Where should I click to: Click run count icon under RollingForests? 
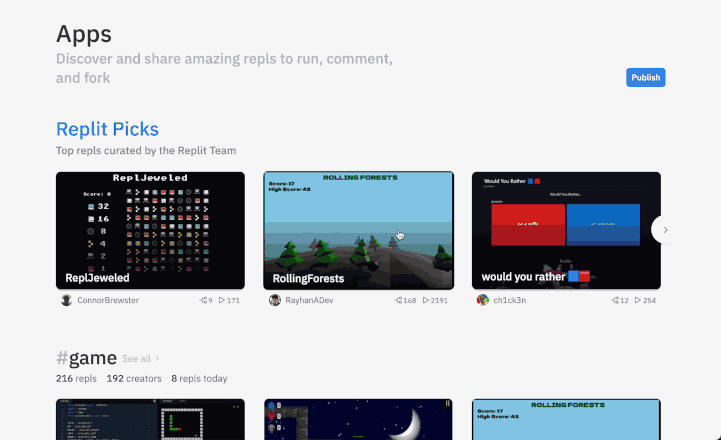point(427,300)
